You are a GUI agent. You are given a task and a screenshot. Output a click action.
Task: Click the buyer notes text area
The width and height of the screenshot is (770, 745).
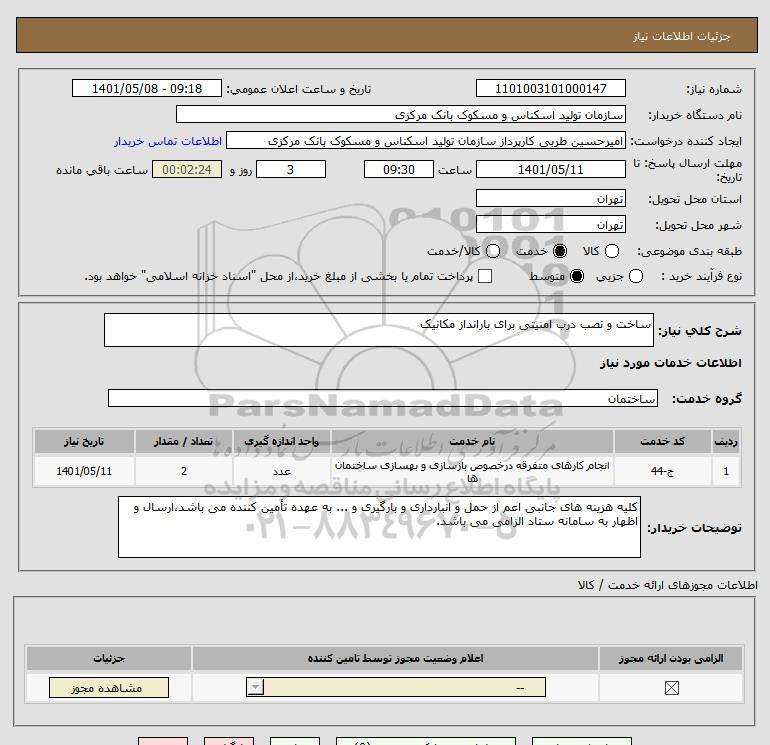[x=379, y=527]
